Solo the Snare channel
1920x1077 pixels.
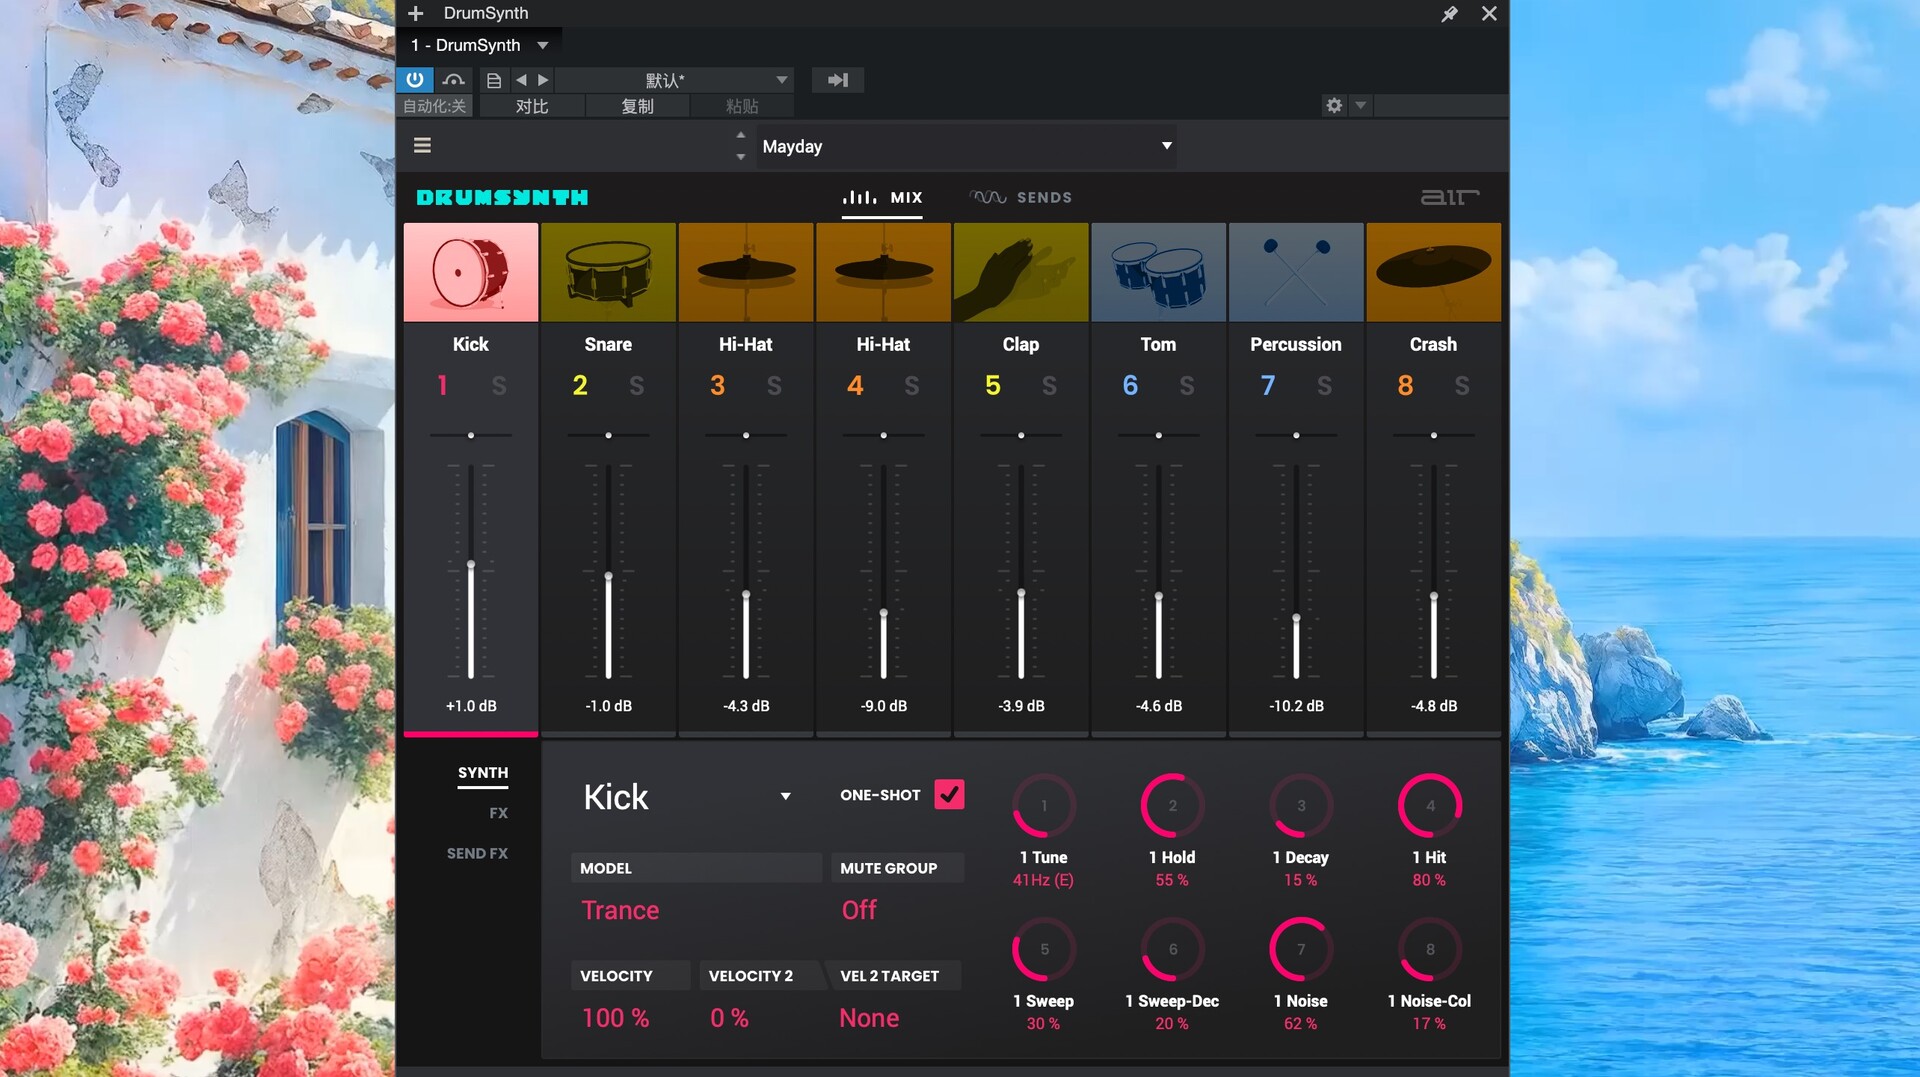tap(636, 386)
